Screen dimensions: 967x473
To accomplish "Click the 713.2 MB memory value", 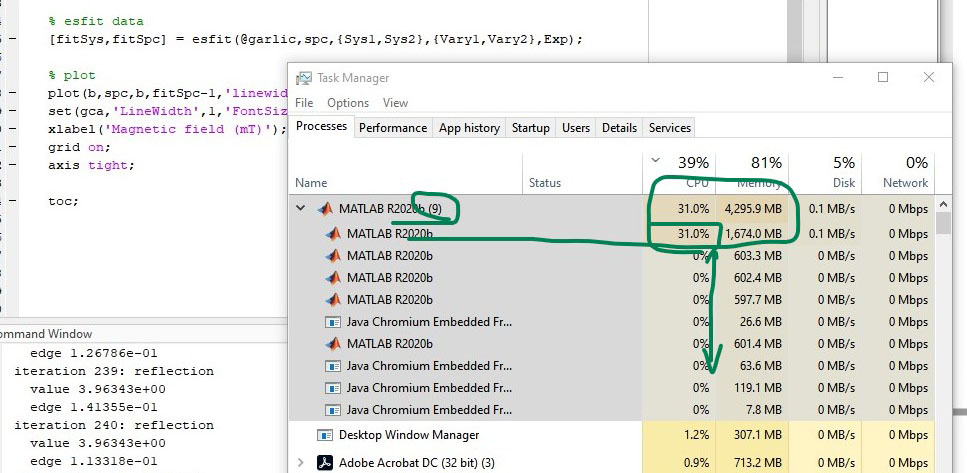I will pyautogui.click(x=760, y=463).
